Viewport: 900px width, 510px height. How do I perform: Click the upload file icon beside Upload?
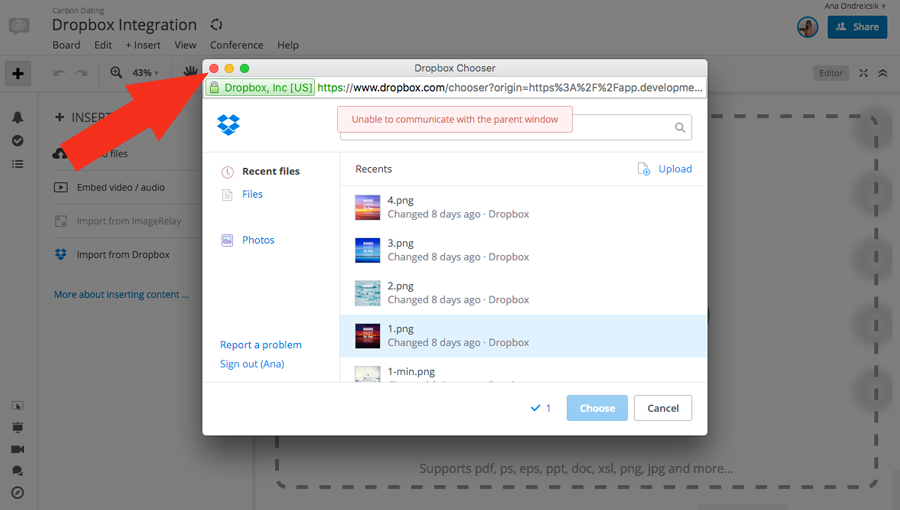643,169
